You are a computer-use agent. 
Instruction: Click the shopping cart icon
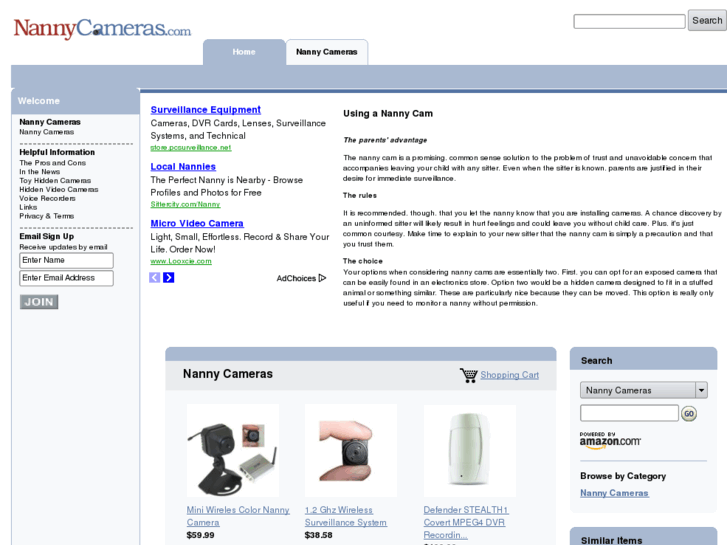(x=469, y=375)
